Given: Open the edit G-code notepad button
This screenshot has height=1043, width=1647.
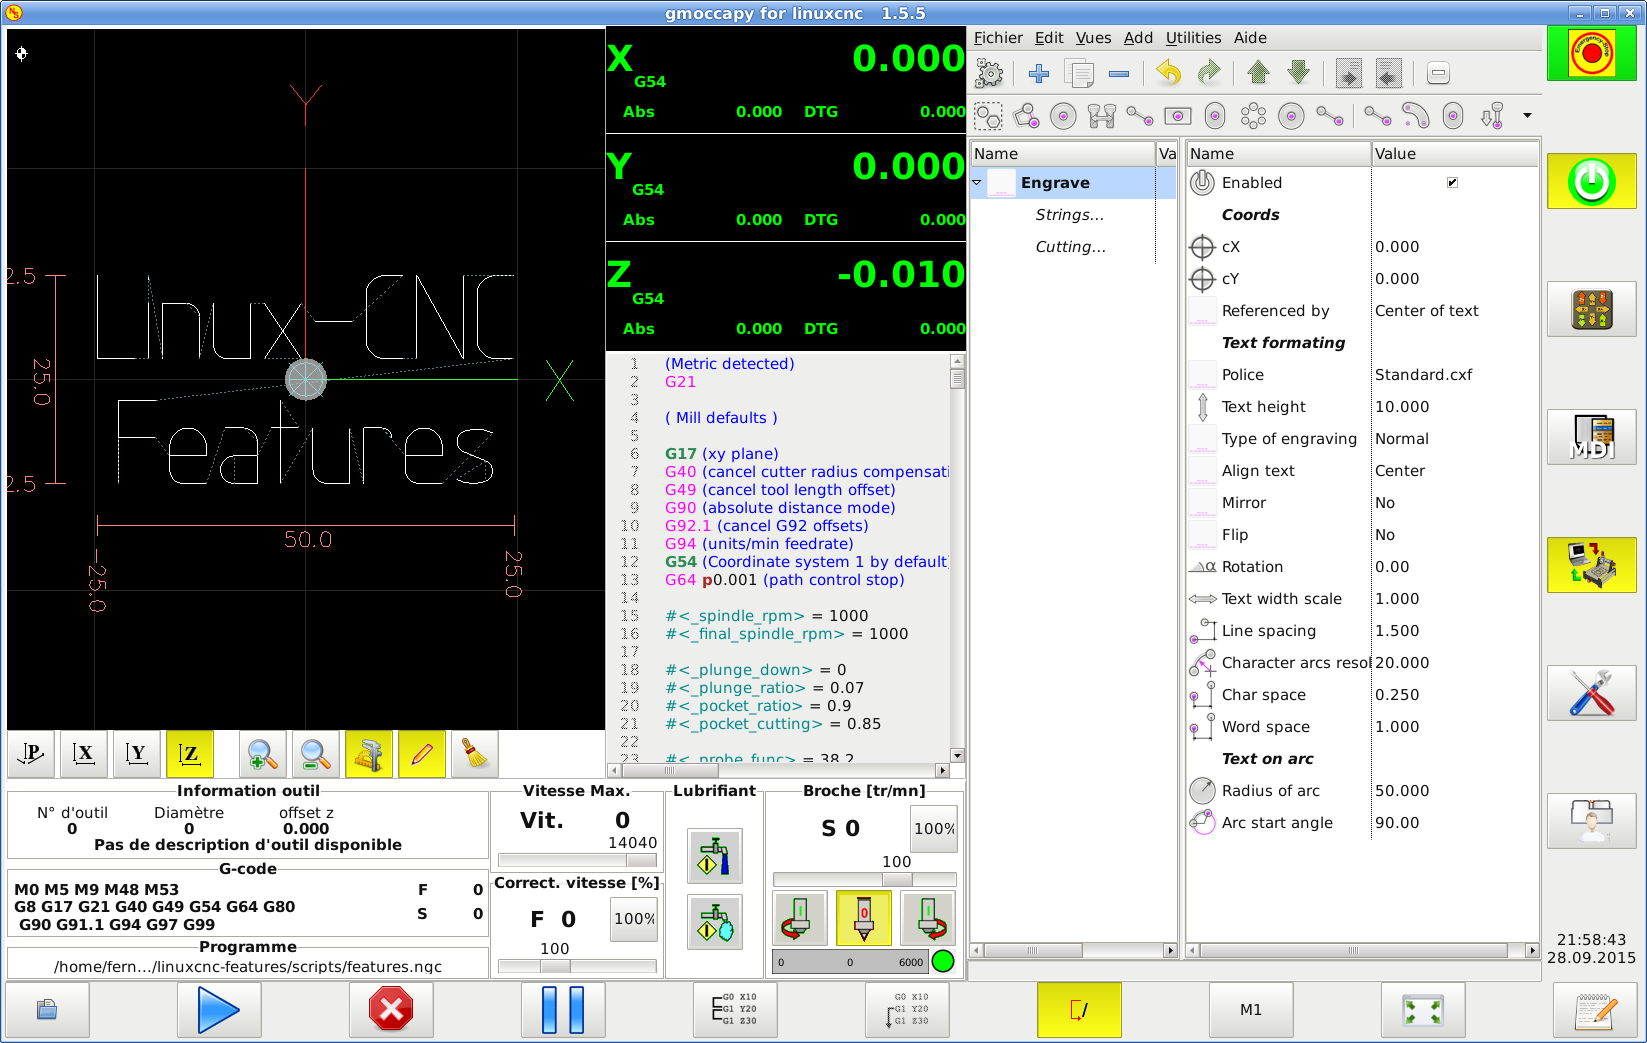Looking at the screenshot, I should pos(1595,1010).
